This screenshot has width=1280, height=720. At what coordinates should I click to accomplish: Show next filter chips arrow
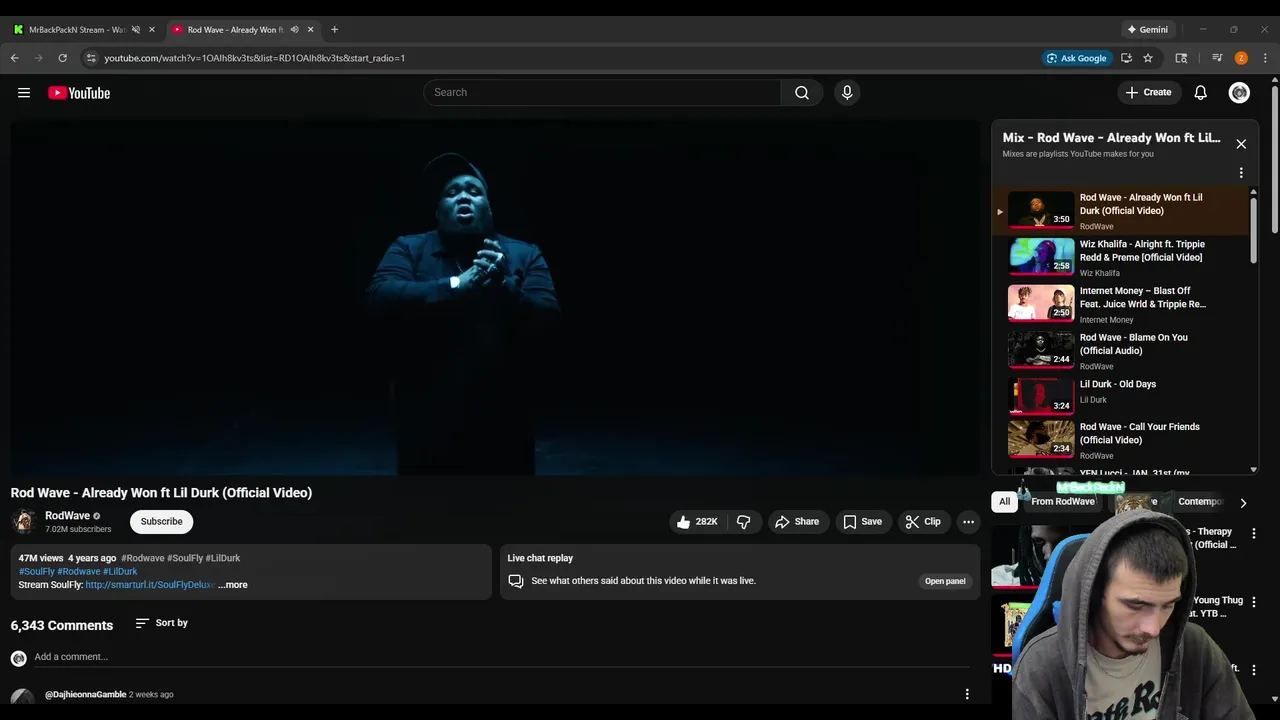click(1243, 503)
